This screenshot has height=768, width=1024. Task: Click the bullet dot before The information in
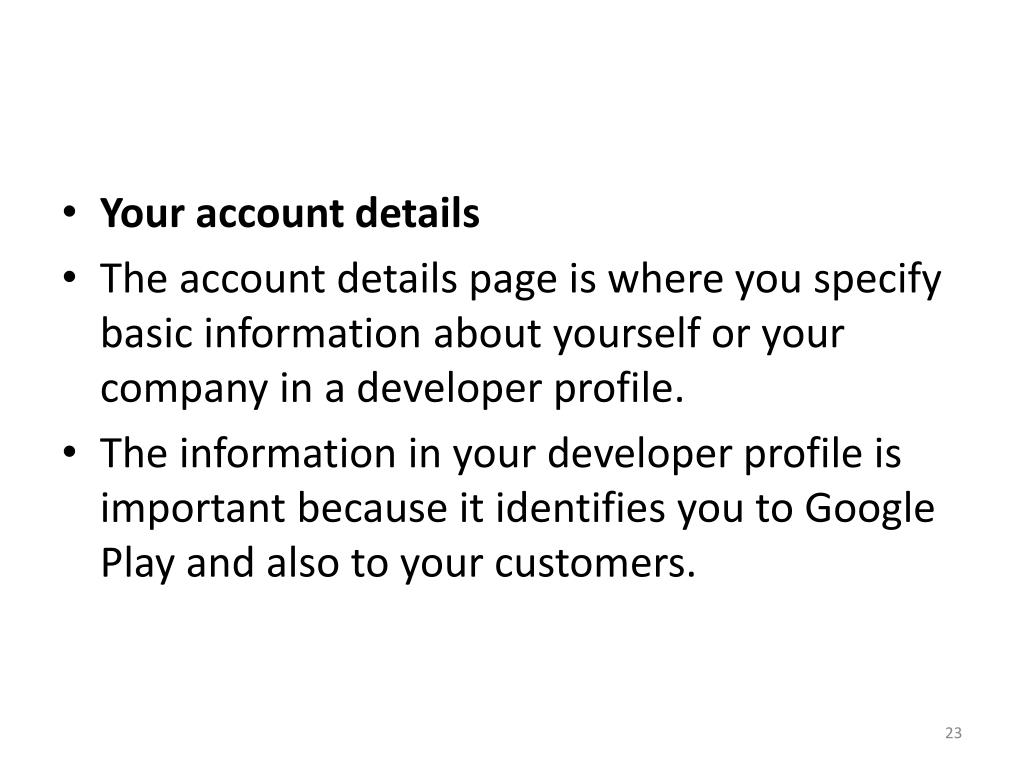(70, 452)
